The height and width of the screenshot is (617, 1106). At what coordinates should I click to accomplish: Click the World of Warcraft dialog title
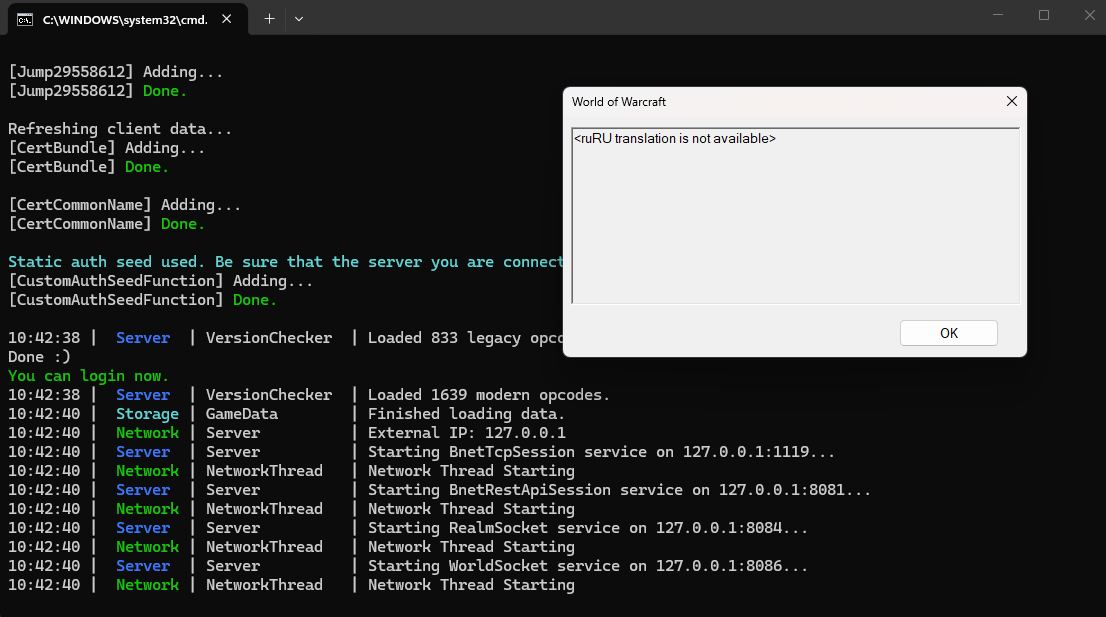coord(619,102)
